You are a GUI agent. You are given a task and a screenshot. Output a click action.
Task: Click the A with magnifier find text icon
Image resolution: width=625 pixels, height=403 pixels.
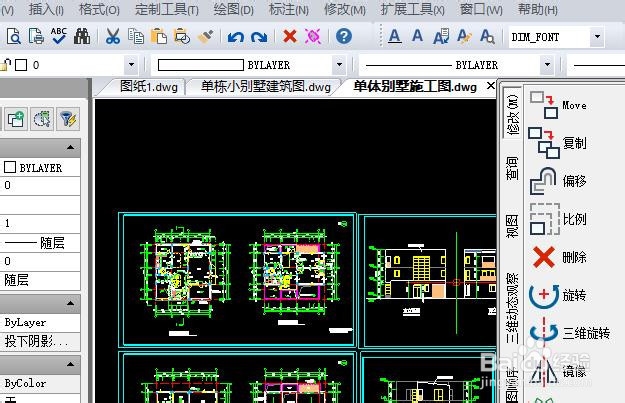pyautogui.click(x=487, y=37)
